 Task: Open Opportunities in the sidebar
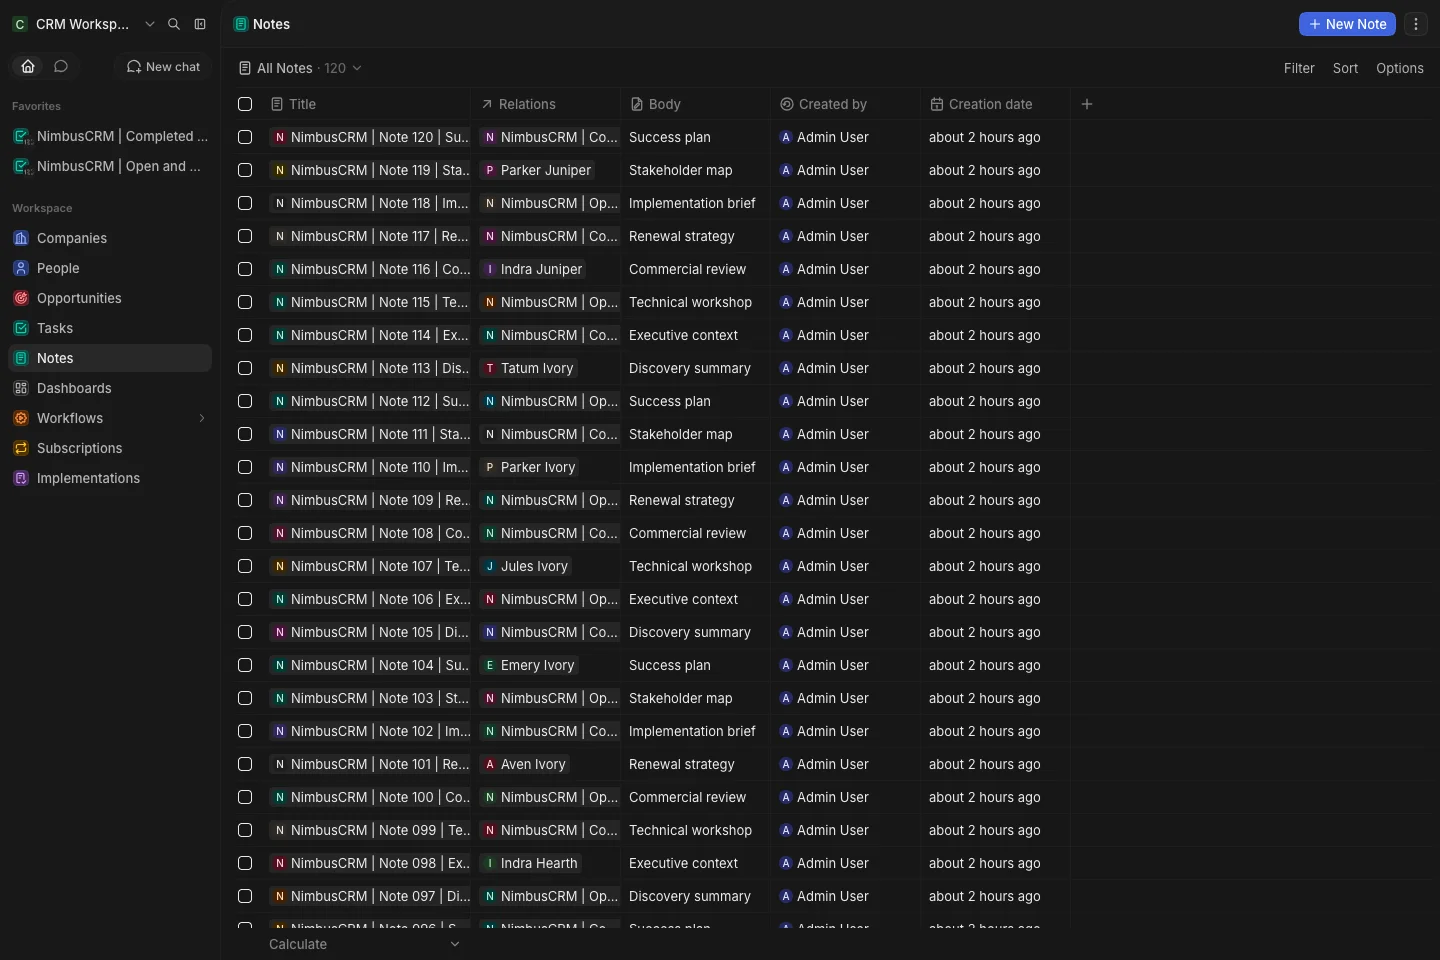(x=110, y=298)
